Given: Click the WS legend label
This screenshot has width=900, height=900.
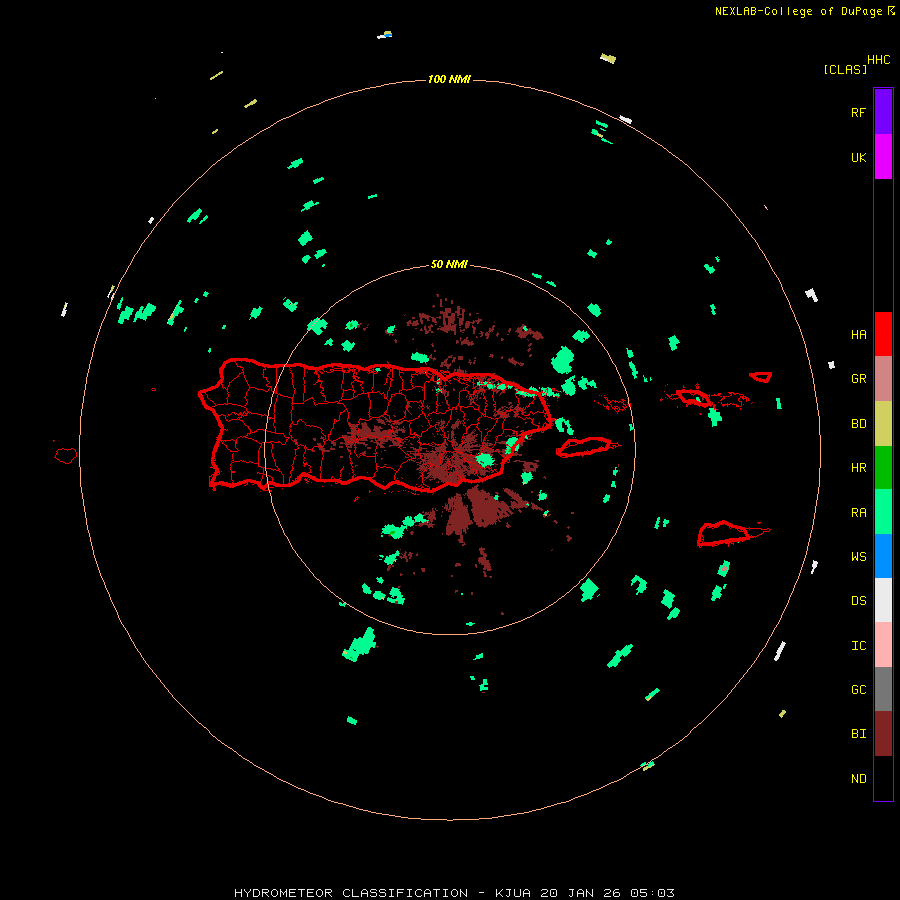Looking at the screenshot, I should 858,556.
